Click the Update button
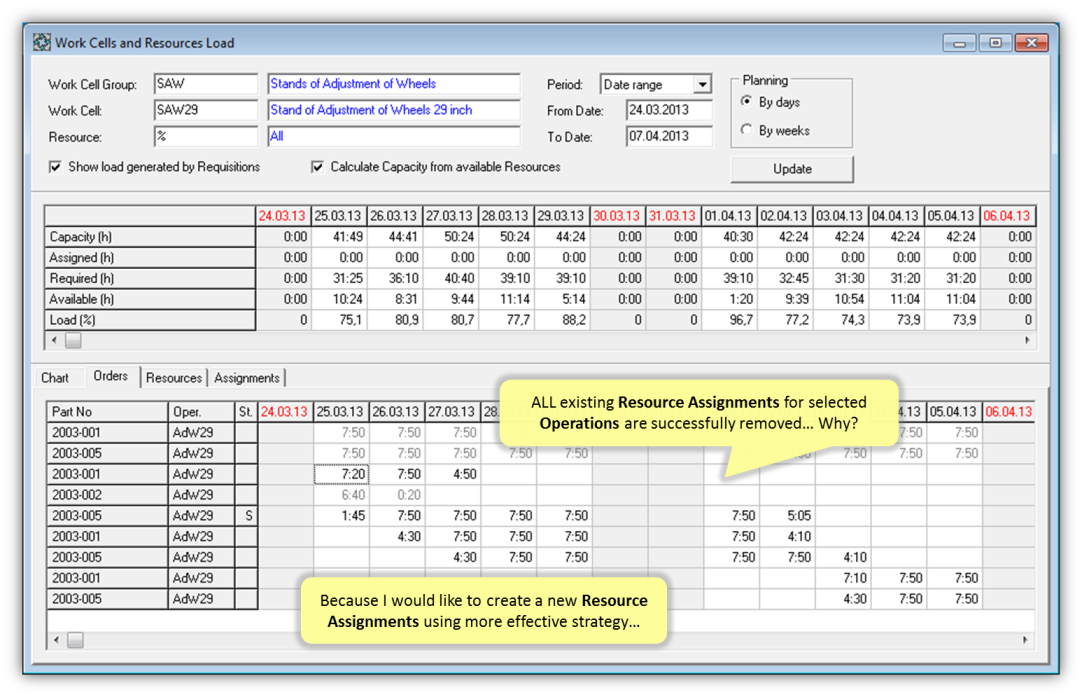Screen dimensions: 1082x697 [792, 169]
